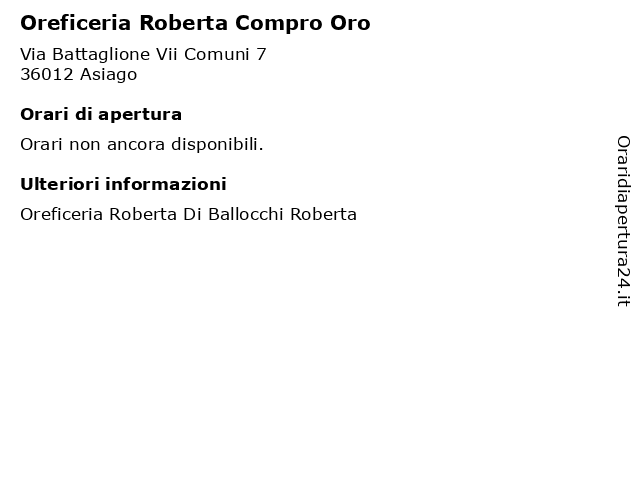
Task: Click the Ulteriori informazioni heading
Action: [123, 184]
